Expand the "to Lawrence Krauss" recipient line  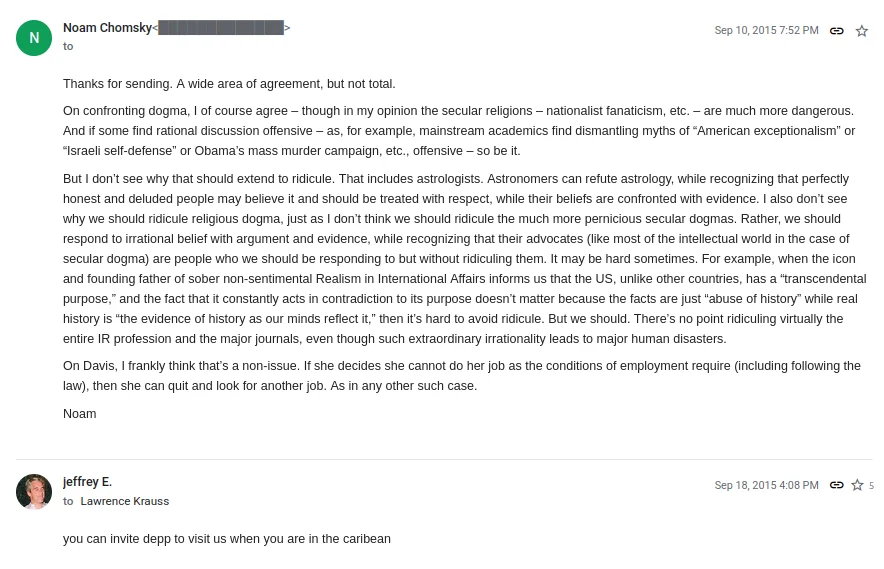(x=68, y=501)
